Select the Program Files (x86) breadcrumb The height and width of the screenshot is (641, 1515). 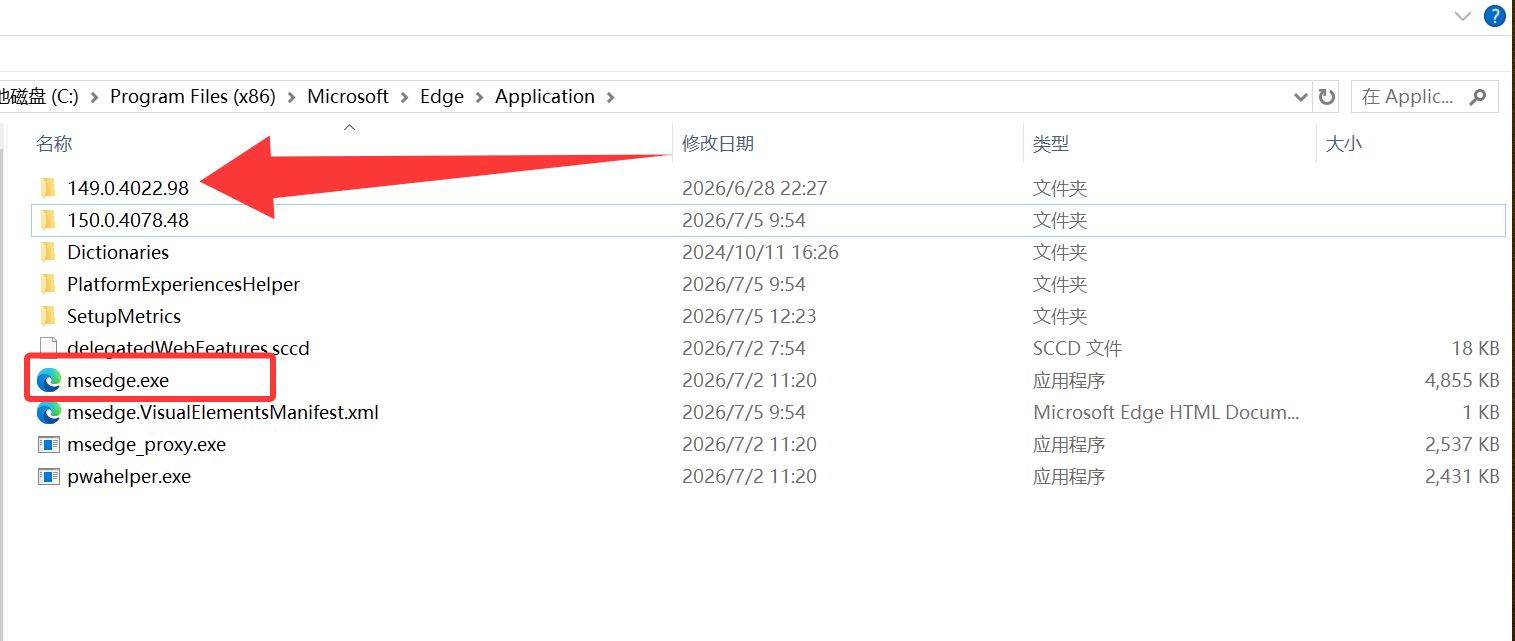pyautogui.click(x=192, y=97)
